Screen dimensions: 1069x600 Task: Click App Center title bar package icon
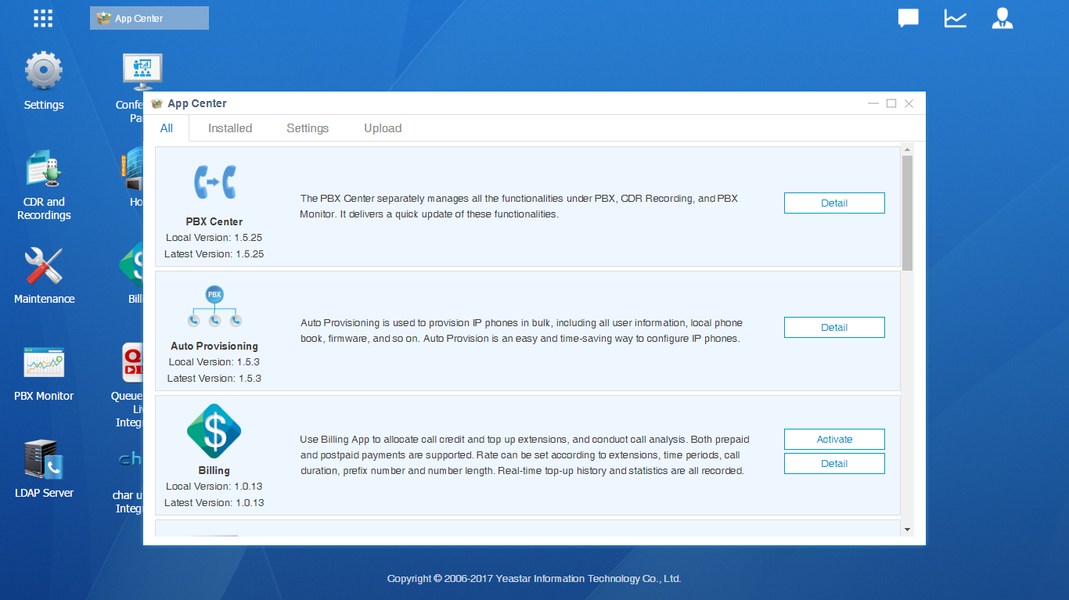(157, 104)
